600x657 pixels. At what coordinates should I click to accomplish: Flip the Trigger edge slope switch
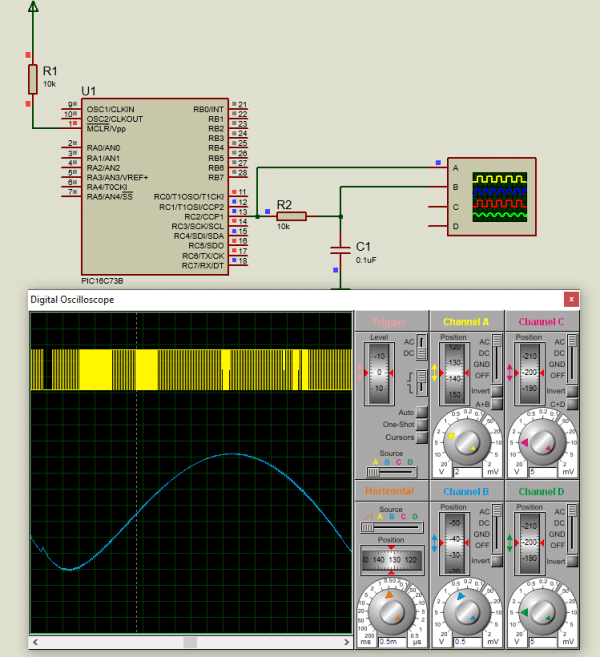coord(422,382)
